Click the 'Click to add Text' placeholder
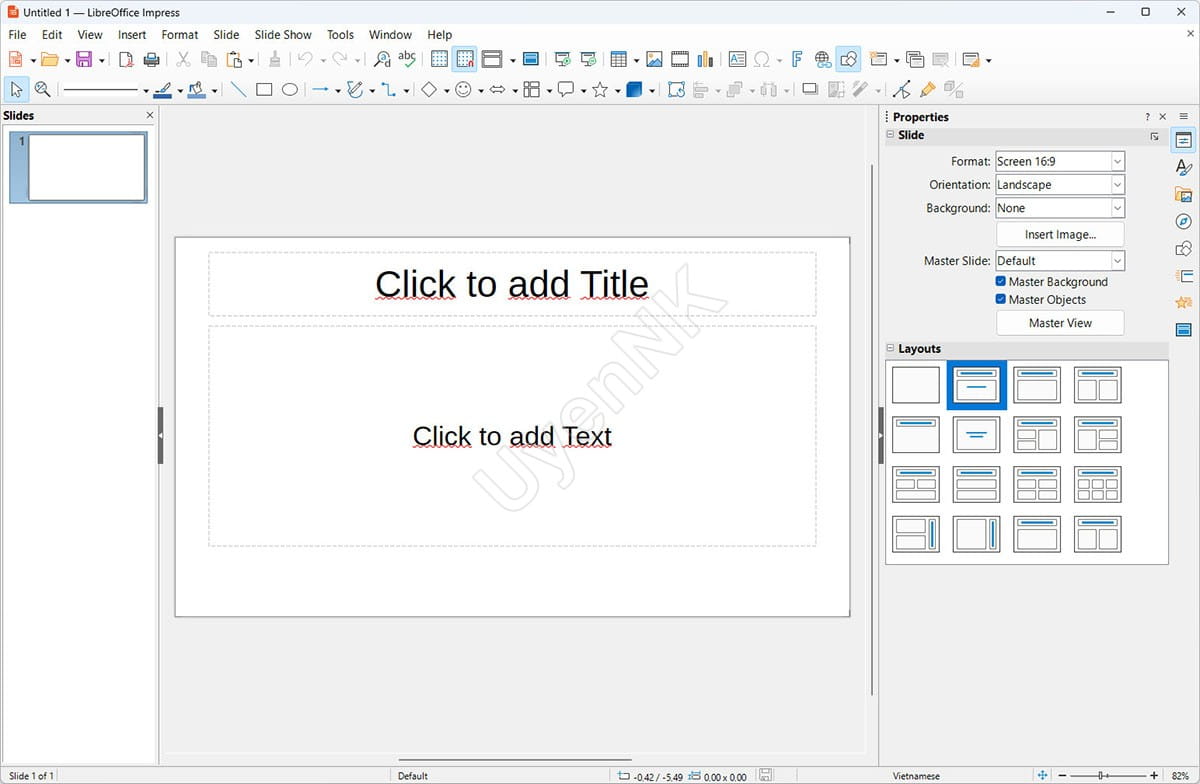The width and height of the screenshot is (1200, 784). (512, 436)
